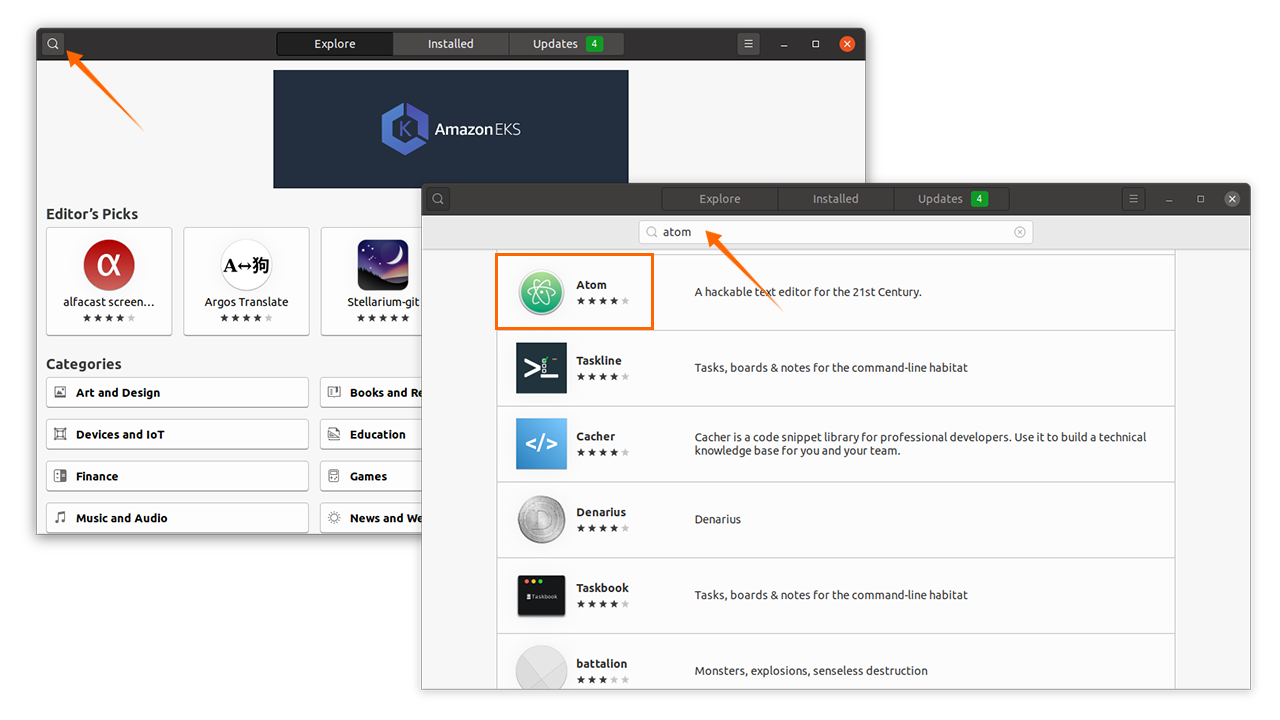Minimize the front search window
Screen dimensions: 1280x720
1168,199
